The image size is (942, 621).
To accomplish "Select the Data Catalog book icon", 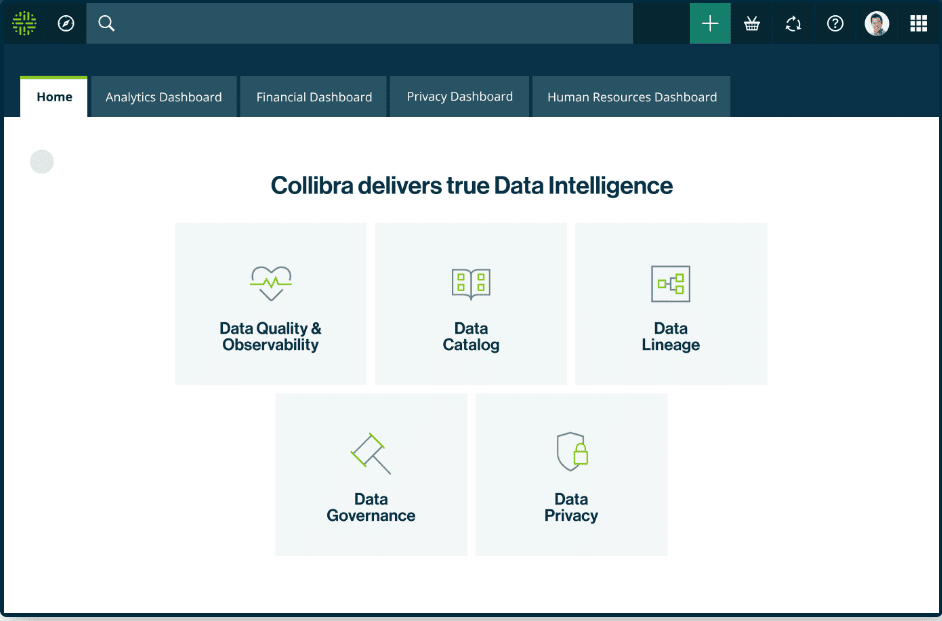I will click(x=470, y=283).
